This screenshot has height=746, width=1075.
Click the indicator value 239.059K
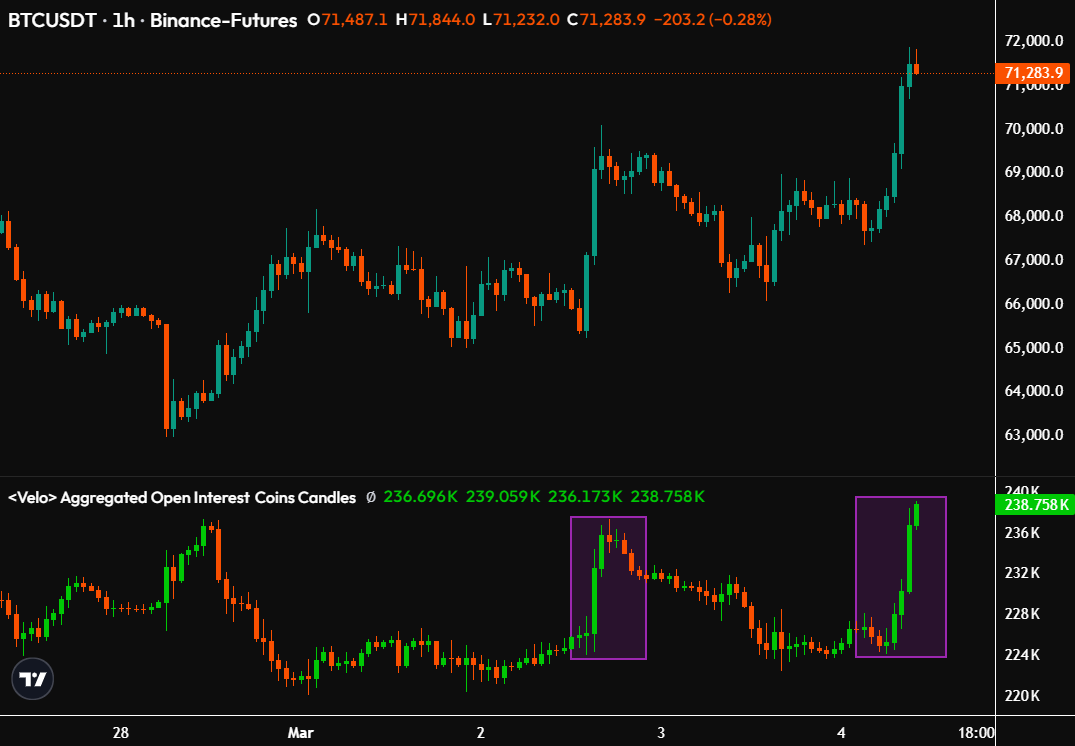[x=503, y=497]
